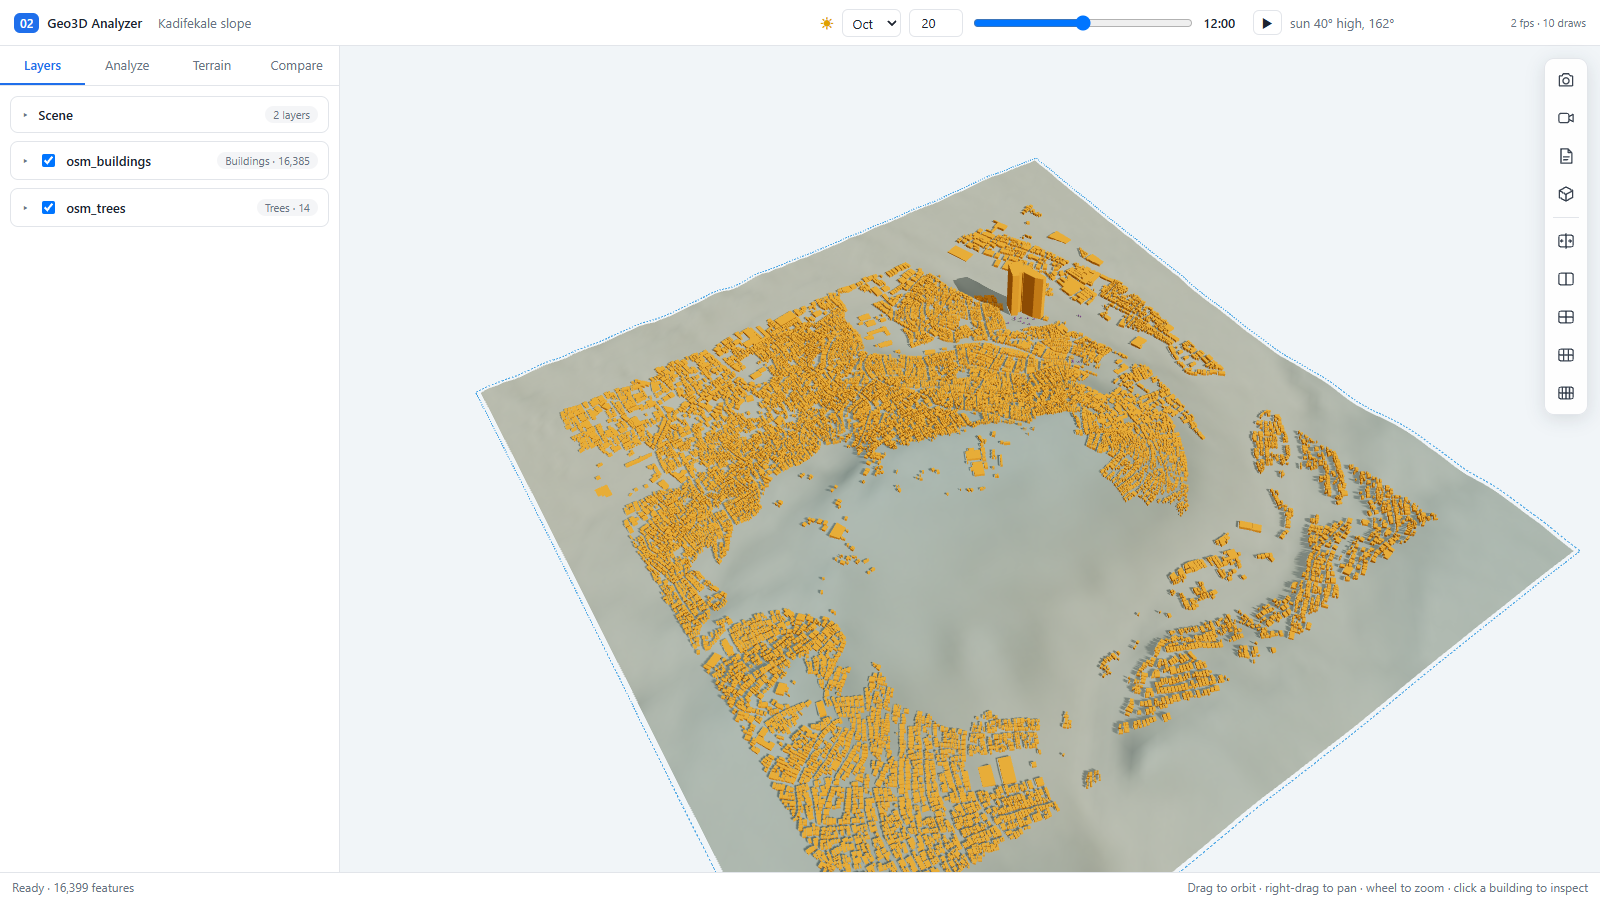
Task: Click the 02 app logo badge
Action: point(26,23)
